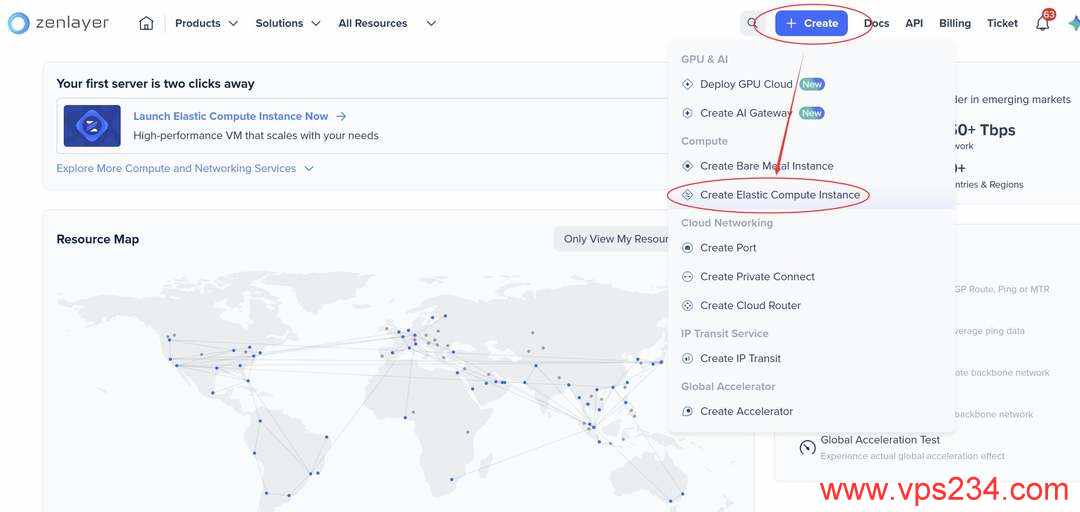Click the Zenlayer logo

(58, 23)
